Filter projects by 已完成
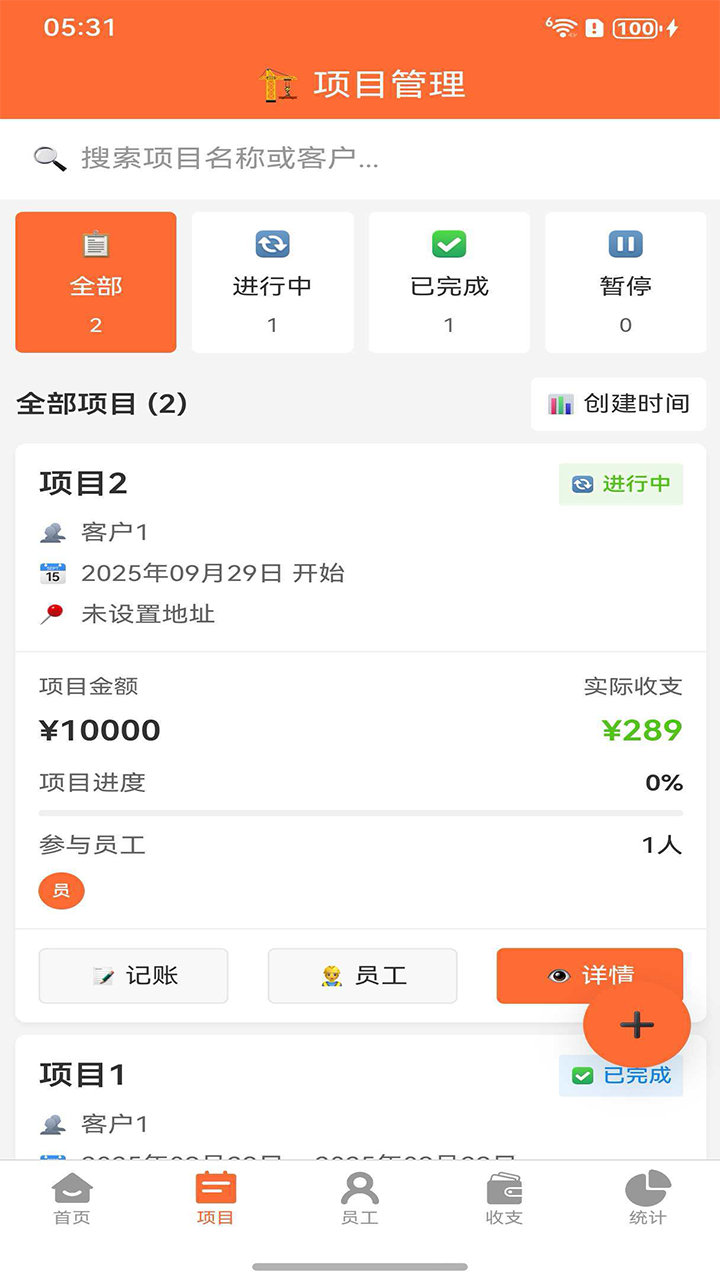The width and height of the screenshot is (720, 1280). 449,282
